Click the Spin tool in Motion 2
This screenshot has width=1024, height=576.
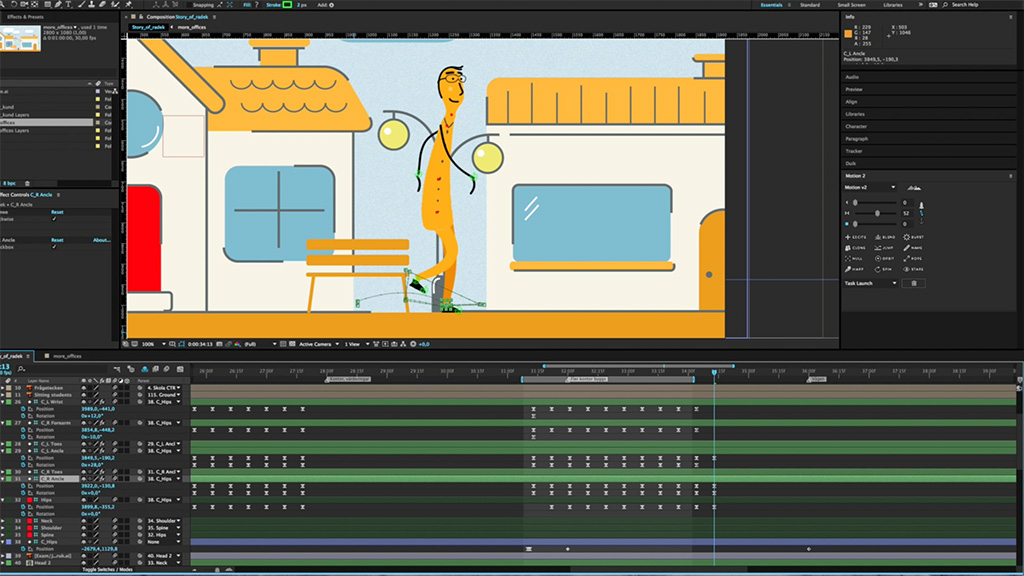coord(884,269)
